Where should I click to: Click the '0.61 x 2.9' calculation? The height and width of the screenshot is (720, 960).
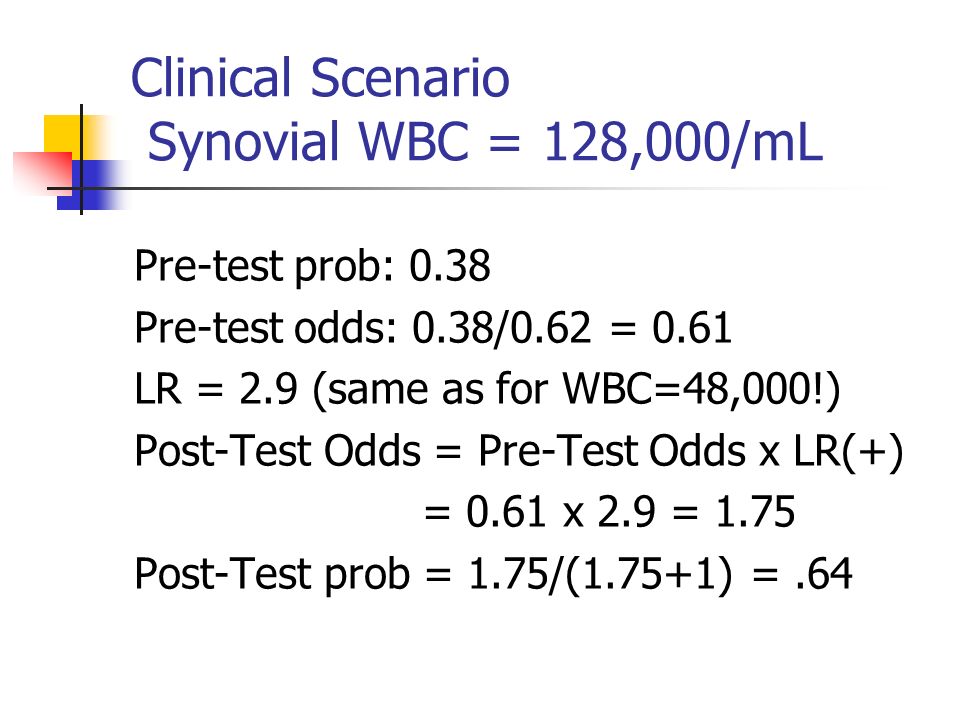[561, 512]
